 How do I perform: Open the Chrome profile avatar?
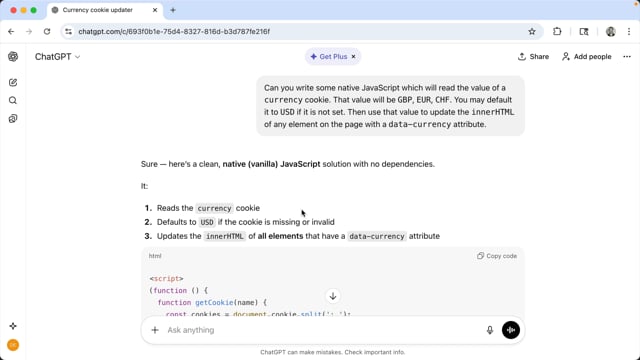pos(611,31)
